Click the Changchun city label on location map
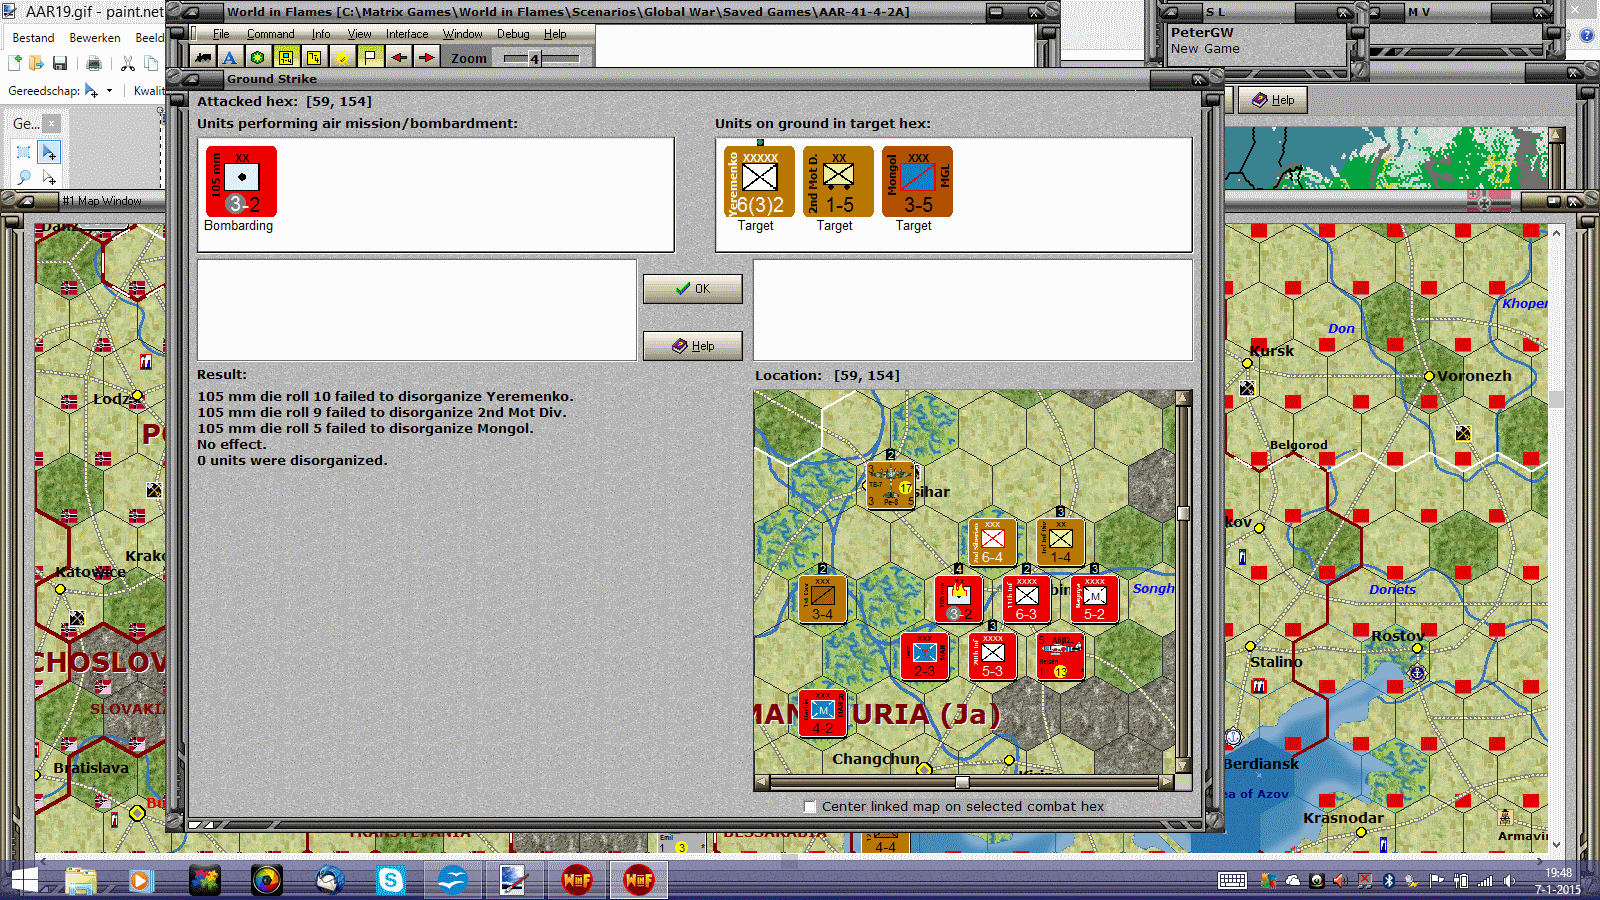The width and height of the screenshot is (1600, 900). [876, 759]
